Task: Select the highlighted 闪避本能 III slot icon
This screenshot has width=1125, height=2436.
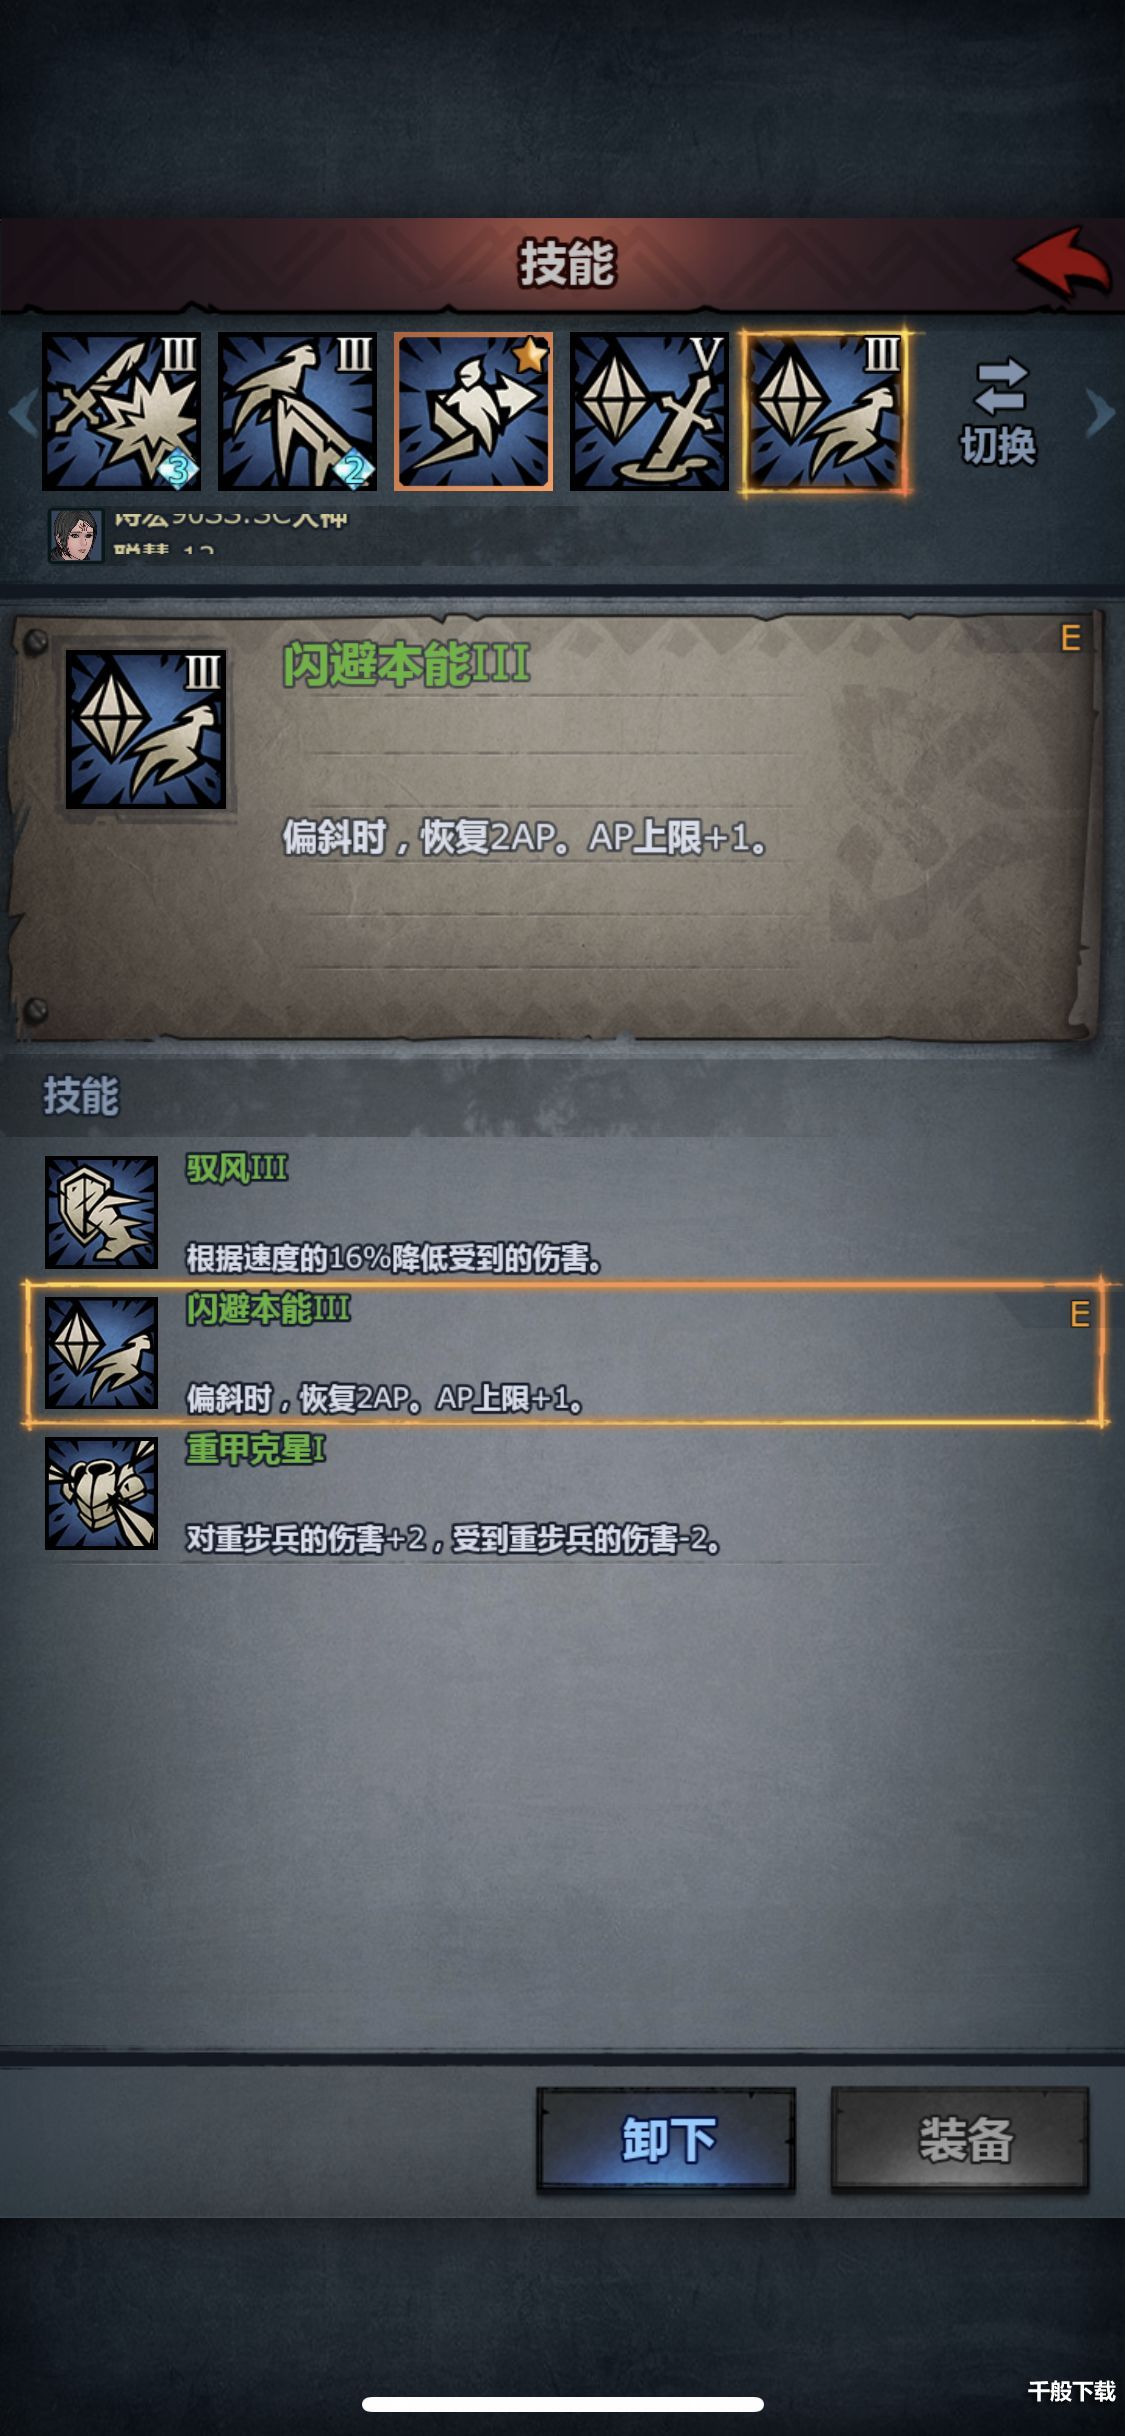Action: 825,412
